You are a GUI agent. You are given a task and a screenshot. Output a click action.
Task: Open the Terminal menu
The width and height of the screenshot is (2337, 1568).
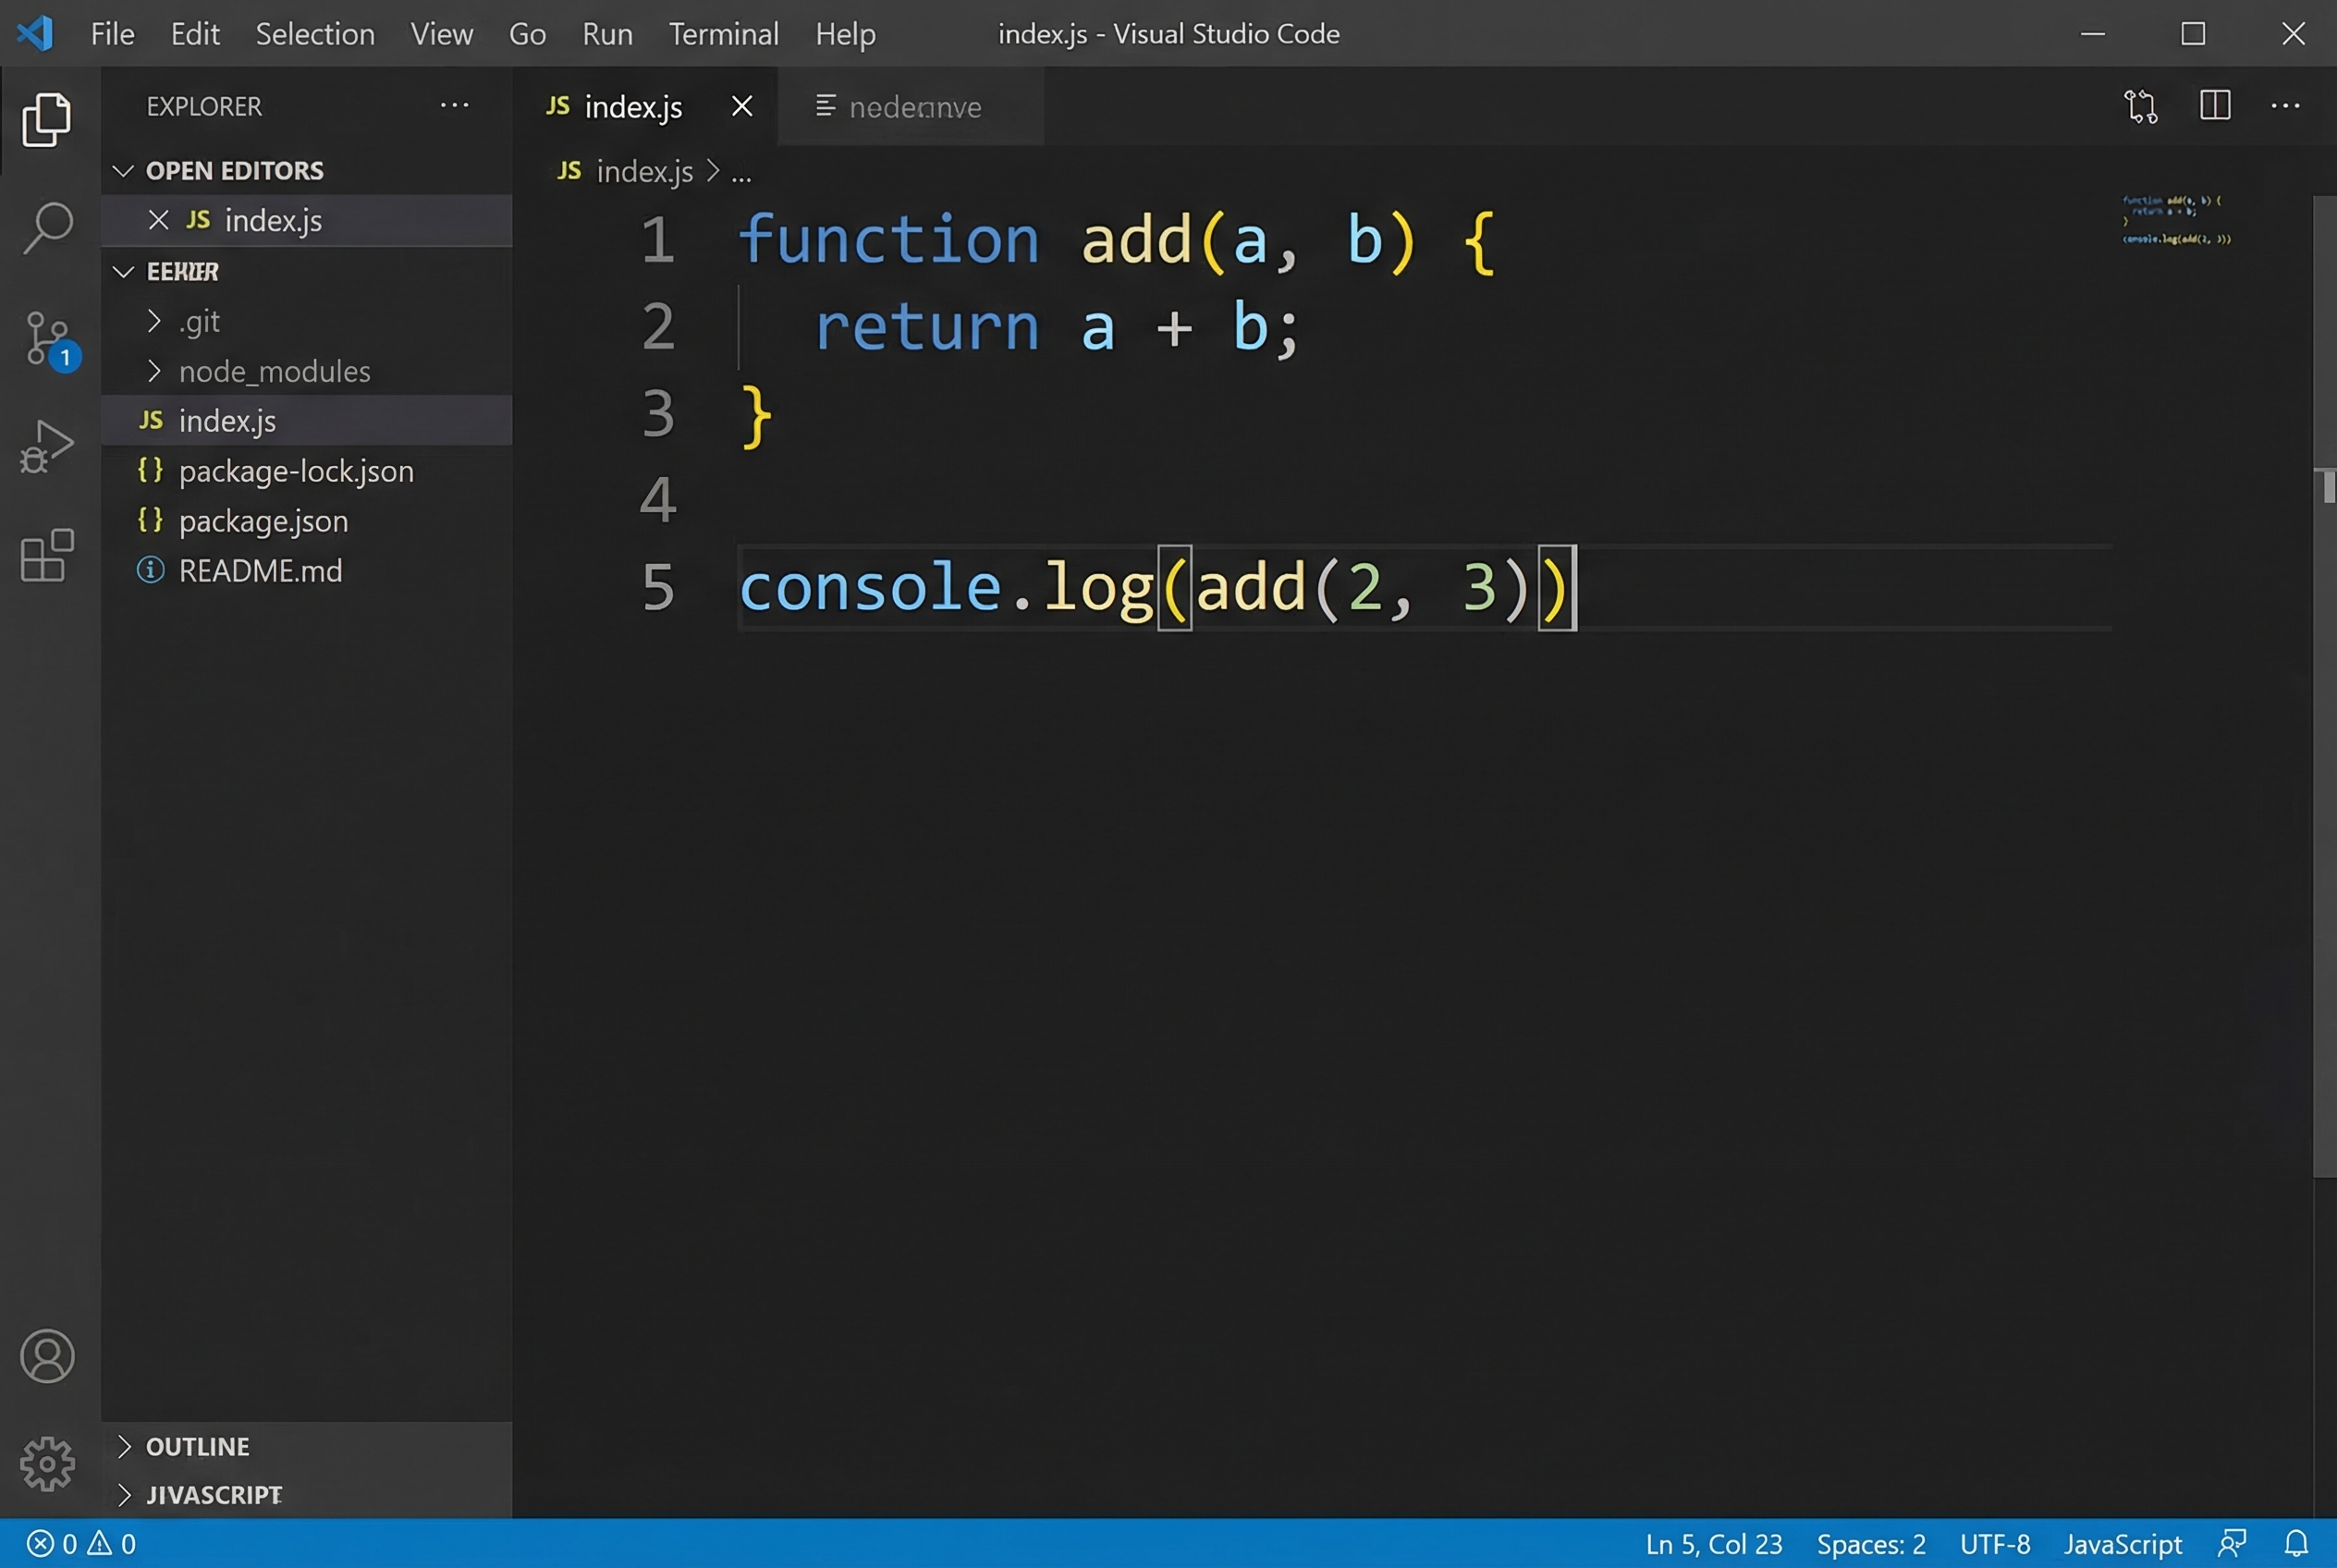(x=723, y=33)
